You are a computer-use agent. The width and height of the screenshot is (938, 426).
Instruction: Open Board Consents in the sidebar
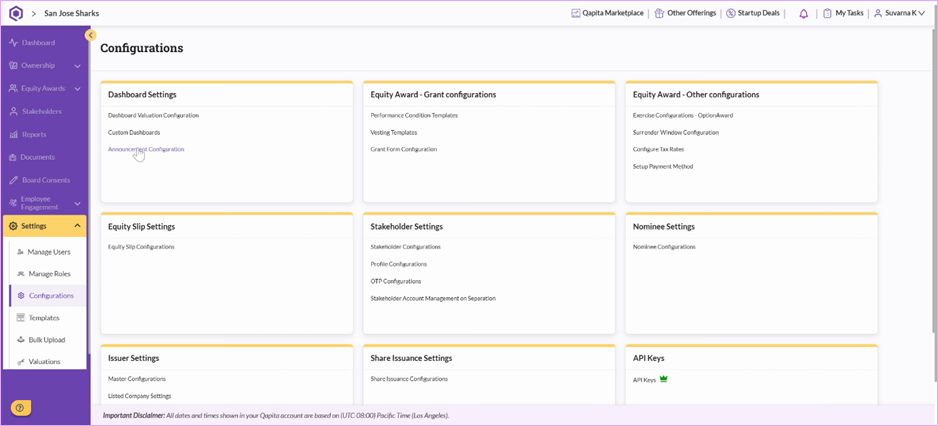point(45,180)
